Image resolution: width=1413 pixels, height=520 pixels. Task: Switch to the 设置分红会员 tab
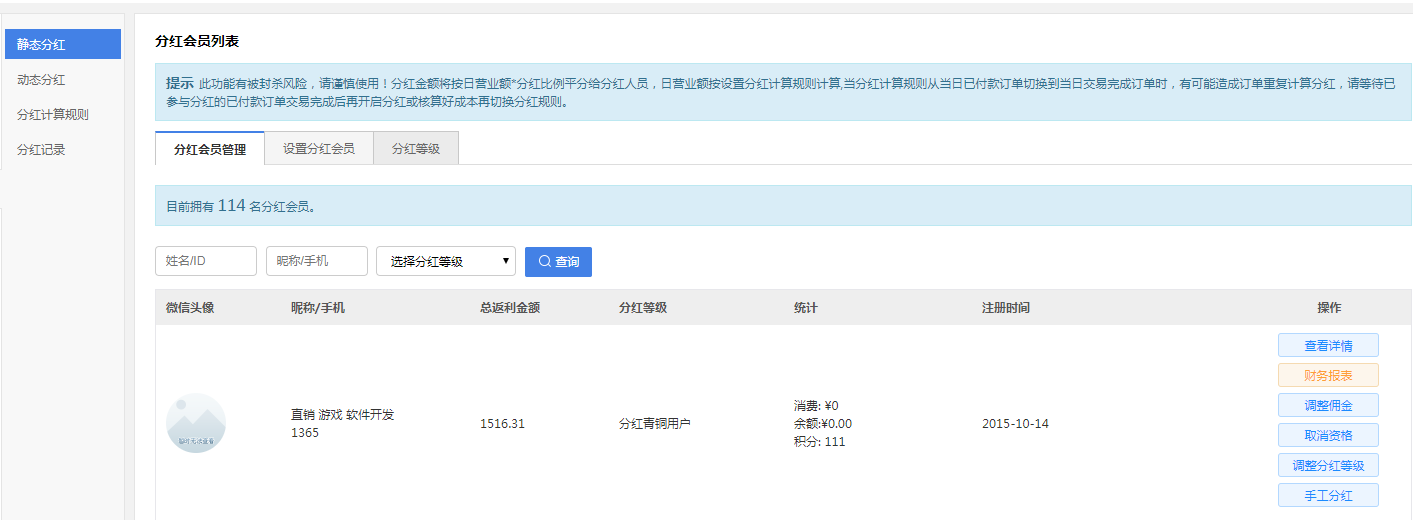pos(318,149)
